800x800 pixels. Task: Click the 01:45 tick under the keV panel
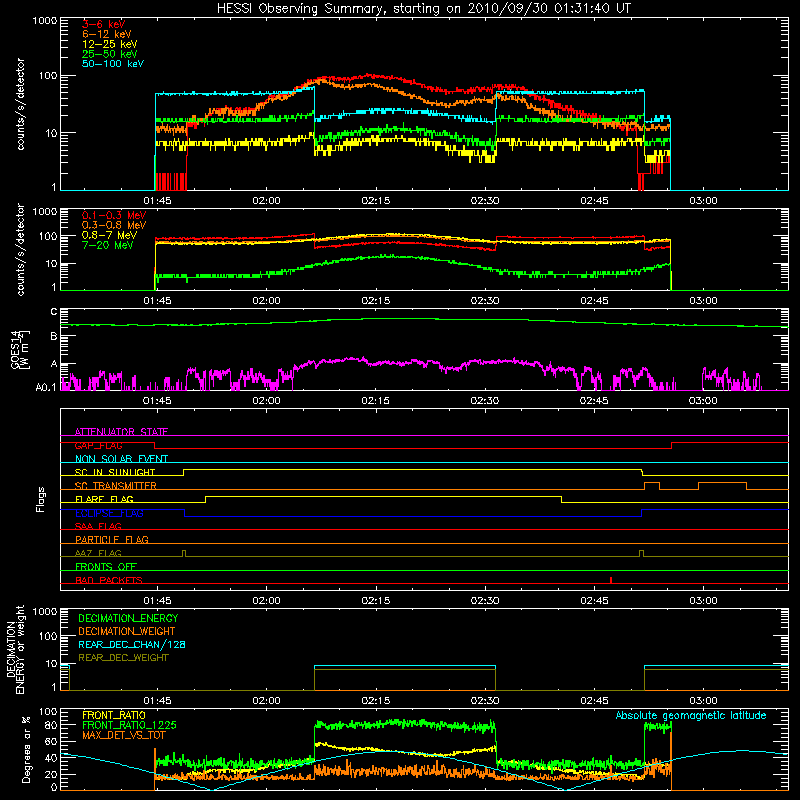pos(157,201)
